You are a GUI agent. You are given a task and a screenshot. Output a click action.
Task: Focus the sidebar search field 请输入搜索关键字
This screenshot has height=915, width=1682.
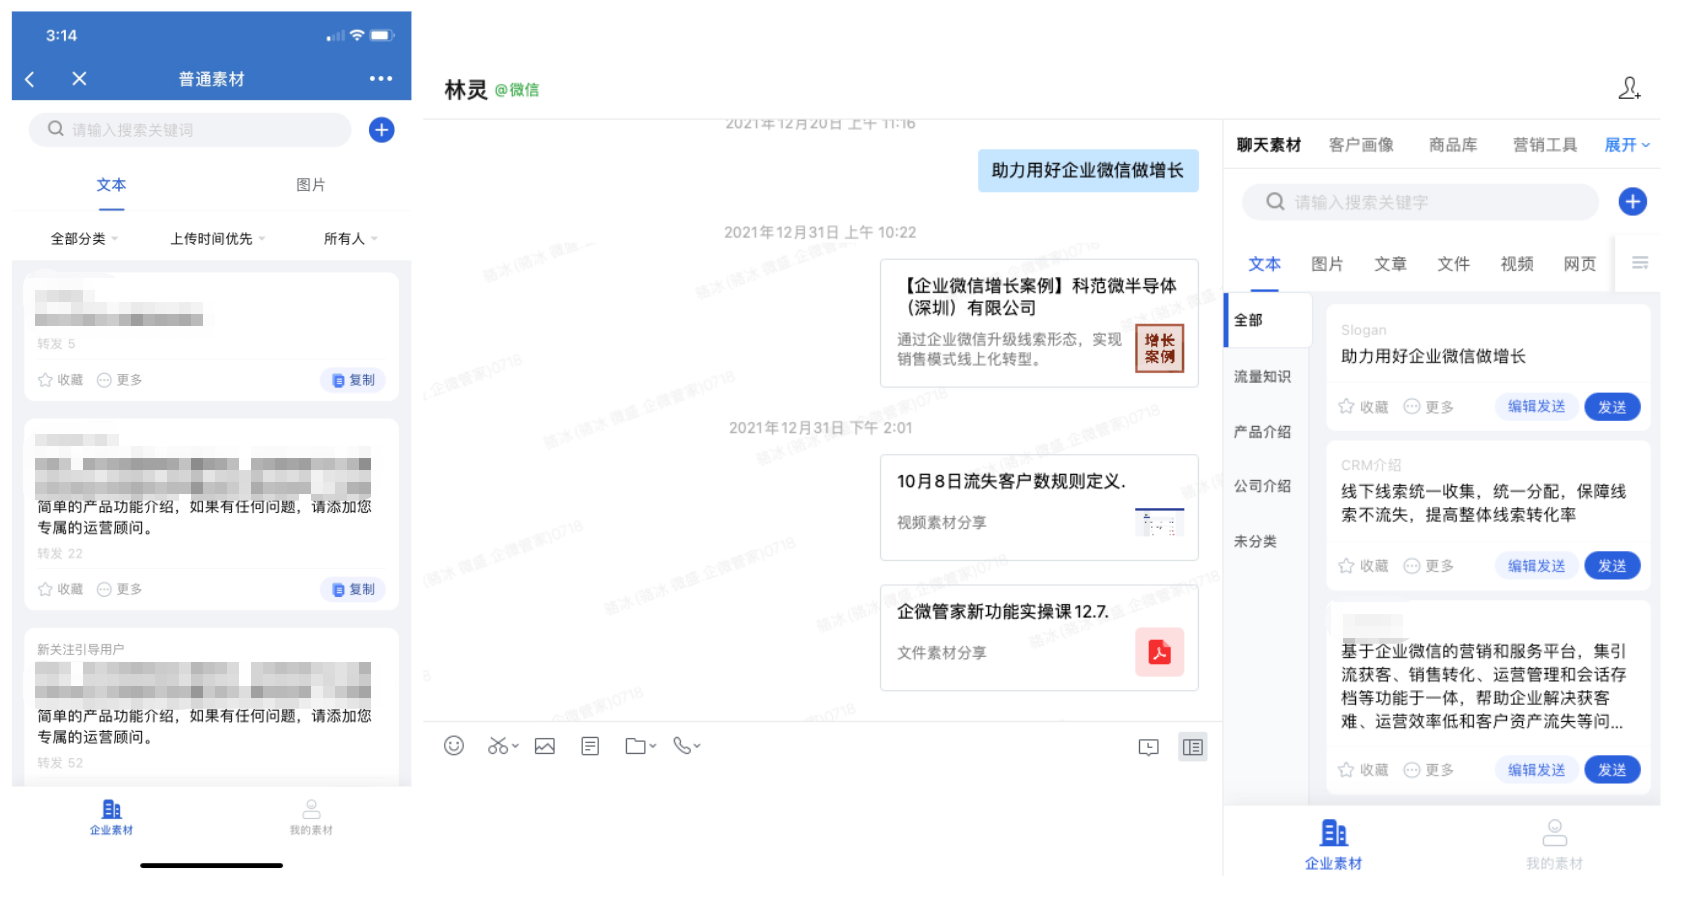point(1420,202)
